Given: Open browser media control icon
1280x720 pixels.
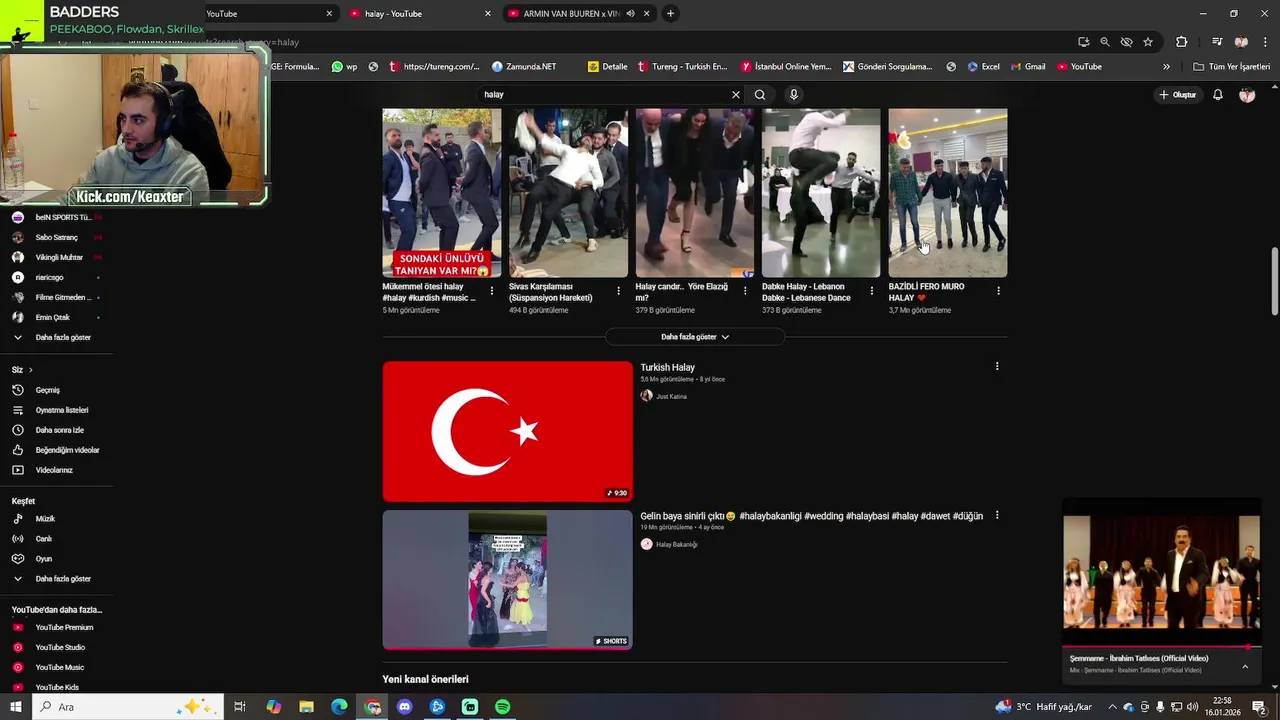Looking at the screenshot, I should click(1217, 42).
